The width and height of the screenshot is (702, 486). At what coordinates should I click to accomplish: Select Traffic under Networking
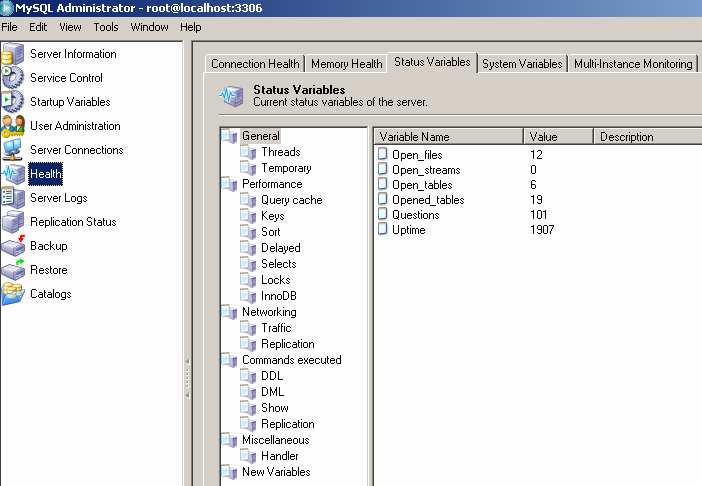click(276, 328)
